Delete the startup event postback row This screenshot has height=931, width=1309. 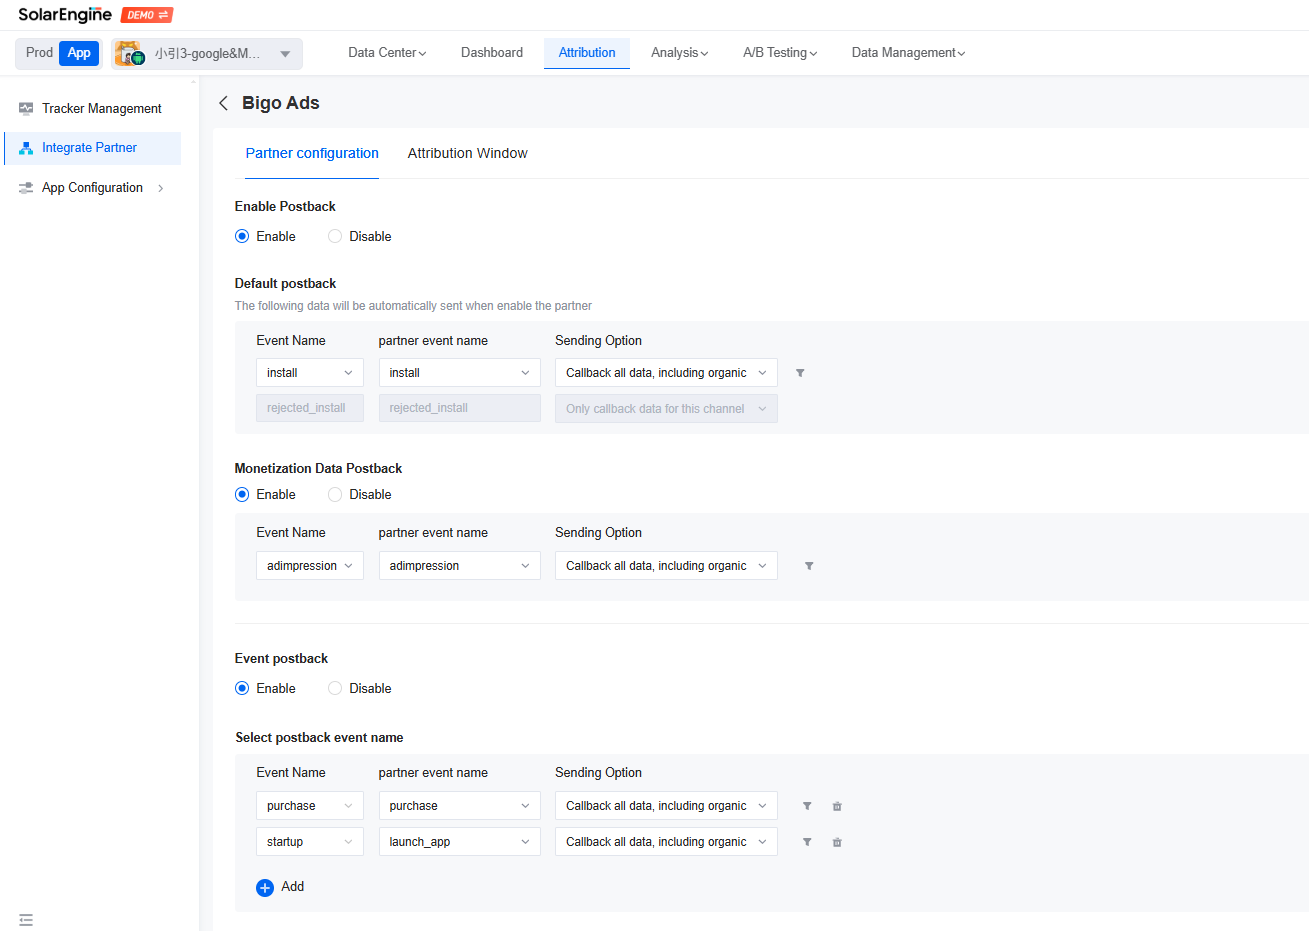(837, 841)
